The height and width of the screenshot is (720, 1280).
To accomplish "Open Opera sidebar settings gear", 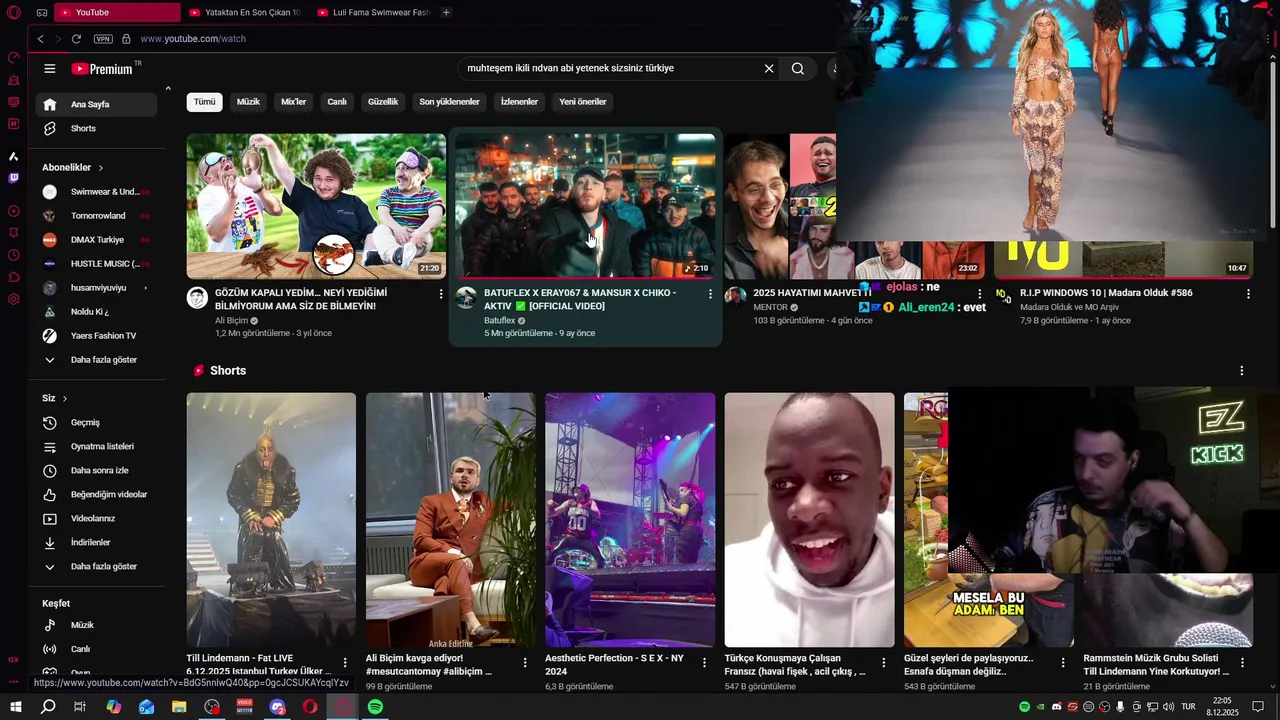I will pos(13,299).
